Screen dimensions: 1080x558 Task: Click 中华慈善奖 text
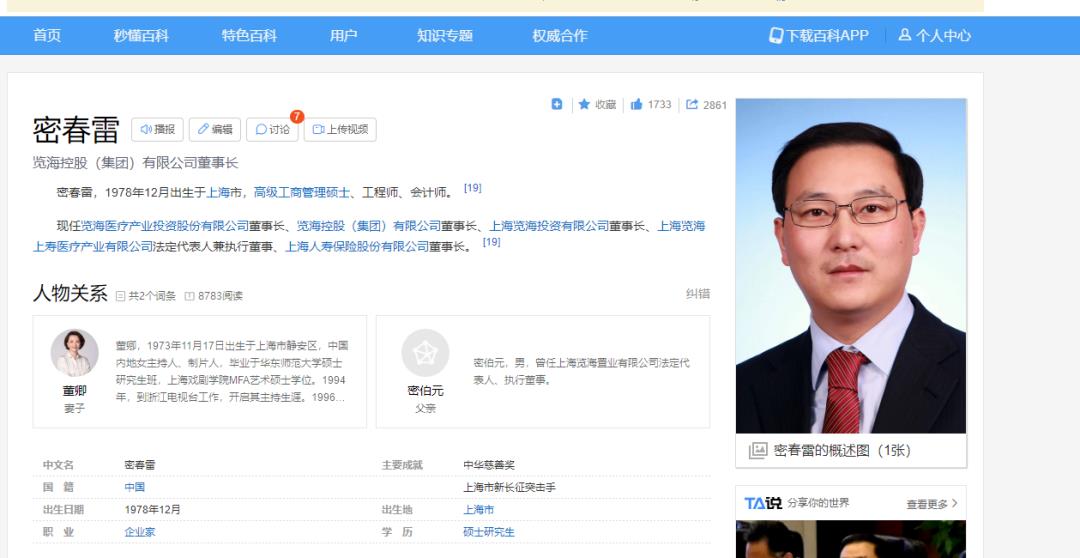point(488,465)
